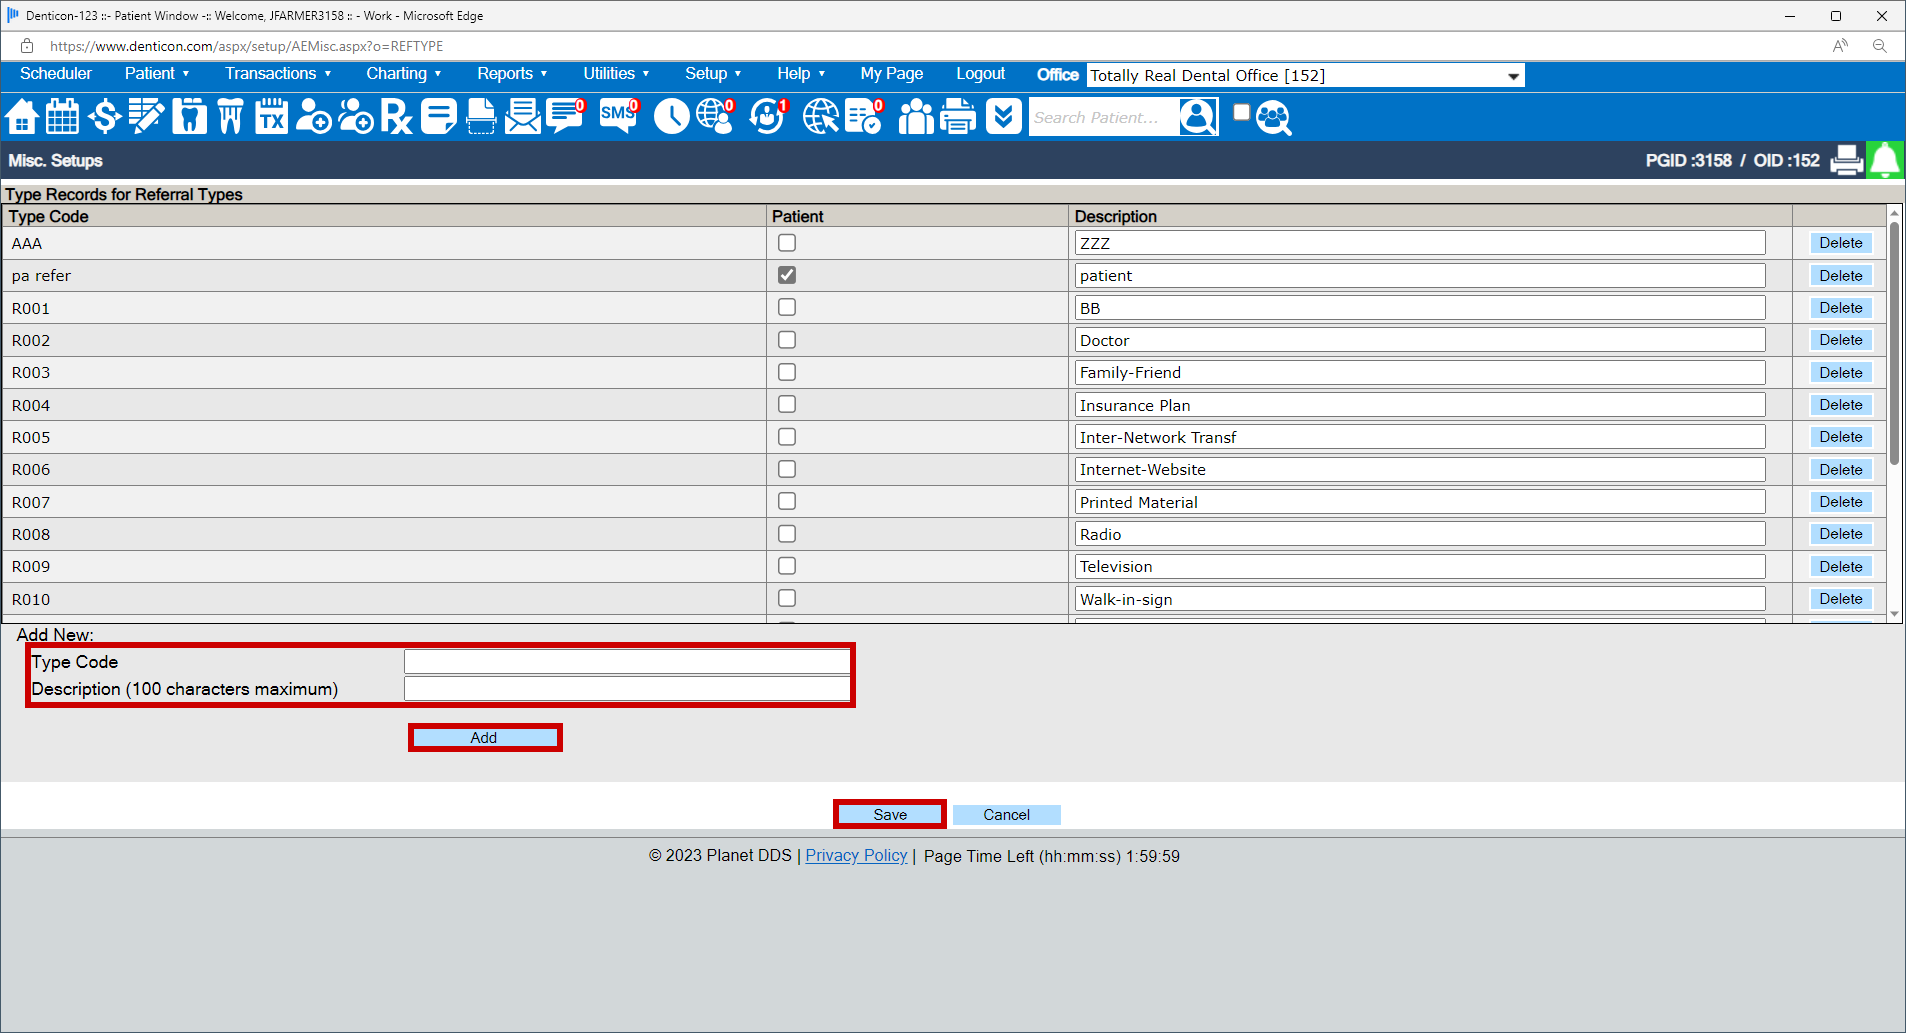Open the Home screen icon

click(21, 117)
